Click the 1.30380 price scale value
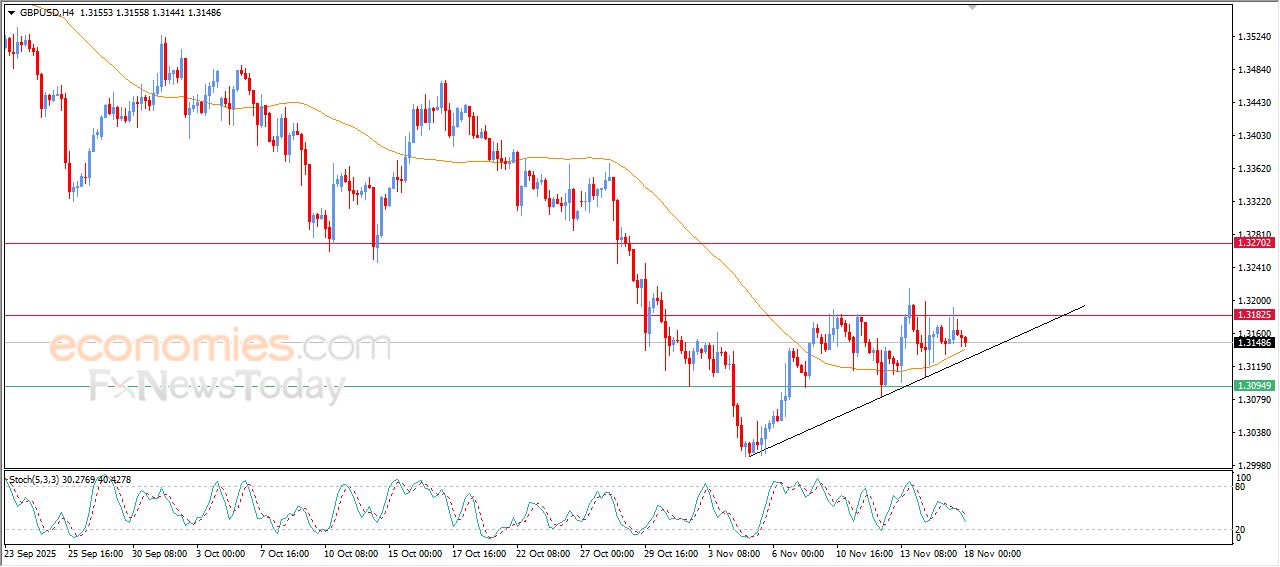The width and height of the screenshot is (1280, 567). (x=1254, y=433)
